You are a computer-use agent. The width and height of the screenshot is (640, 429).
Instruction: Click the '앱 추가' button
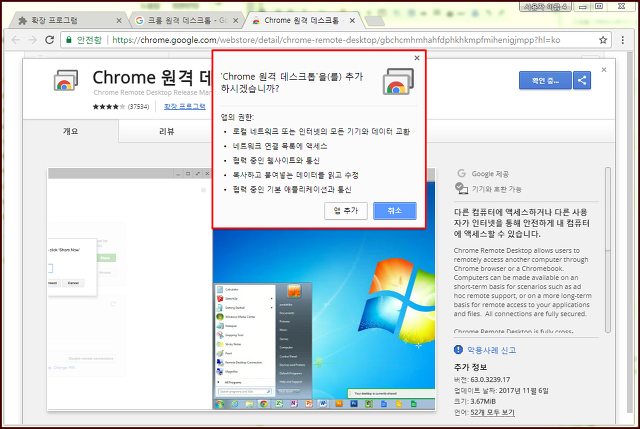(346, 211)
